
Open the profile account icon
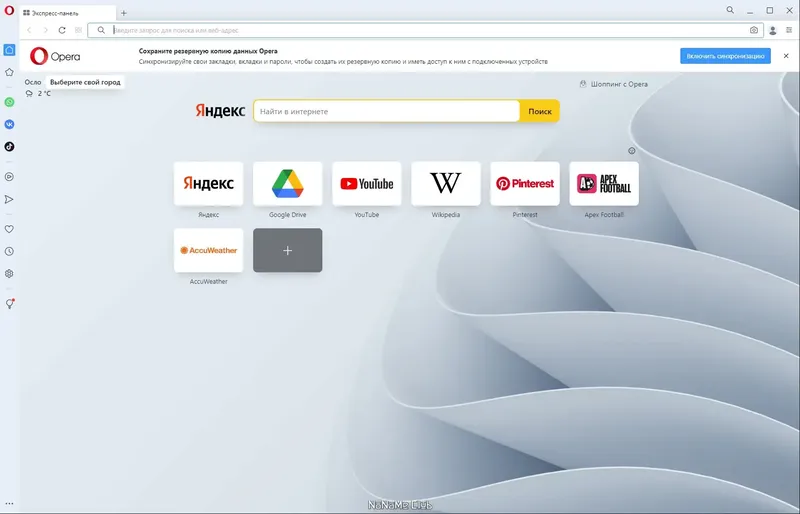(772, 31)
